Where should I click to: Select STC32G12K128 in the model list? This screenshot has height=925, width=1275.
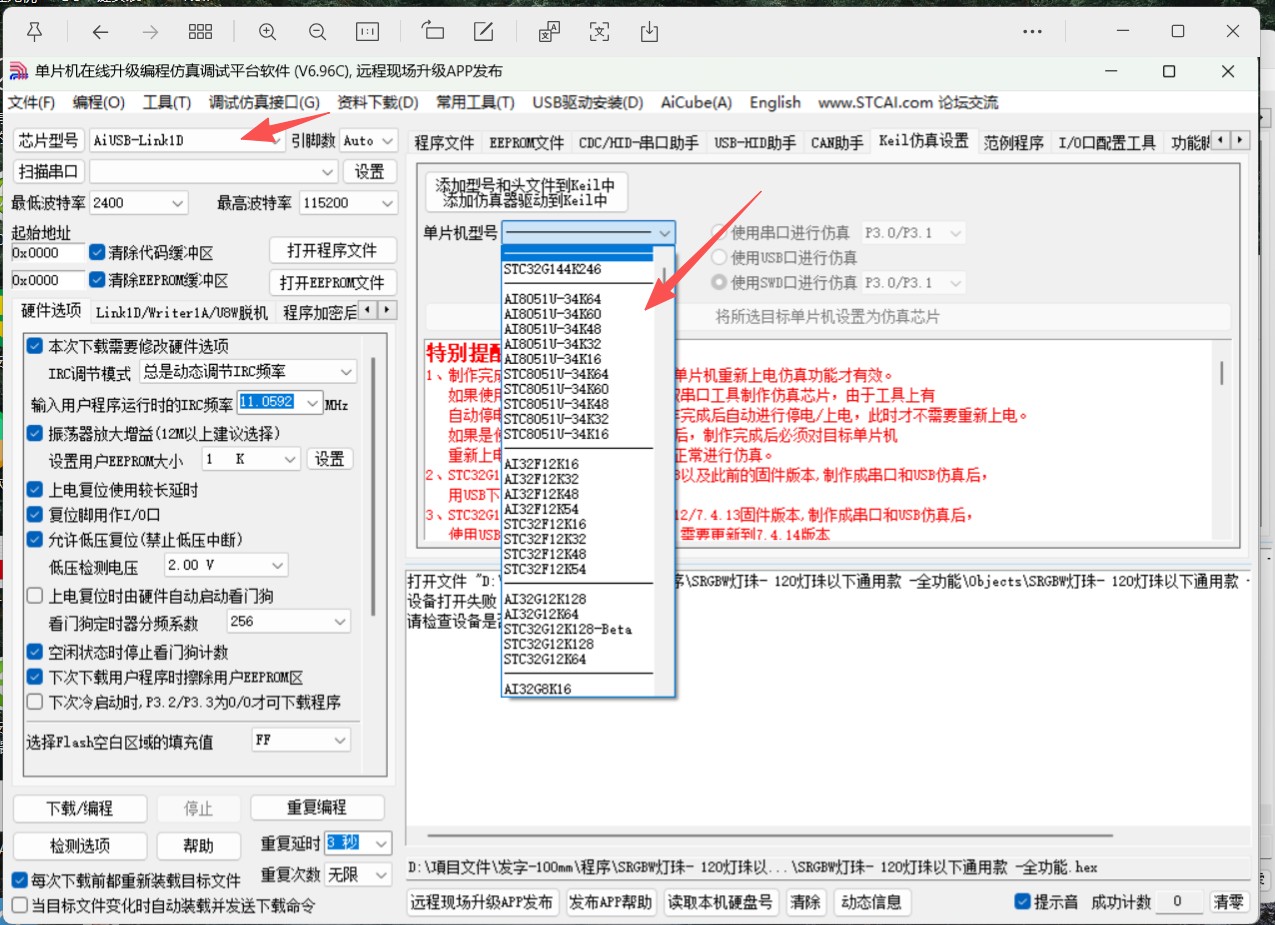[549, 645]
